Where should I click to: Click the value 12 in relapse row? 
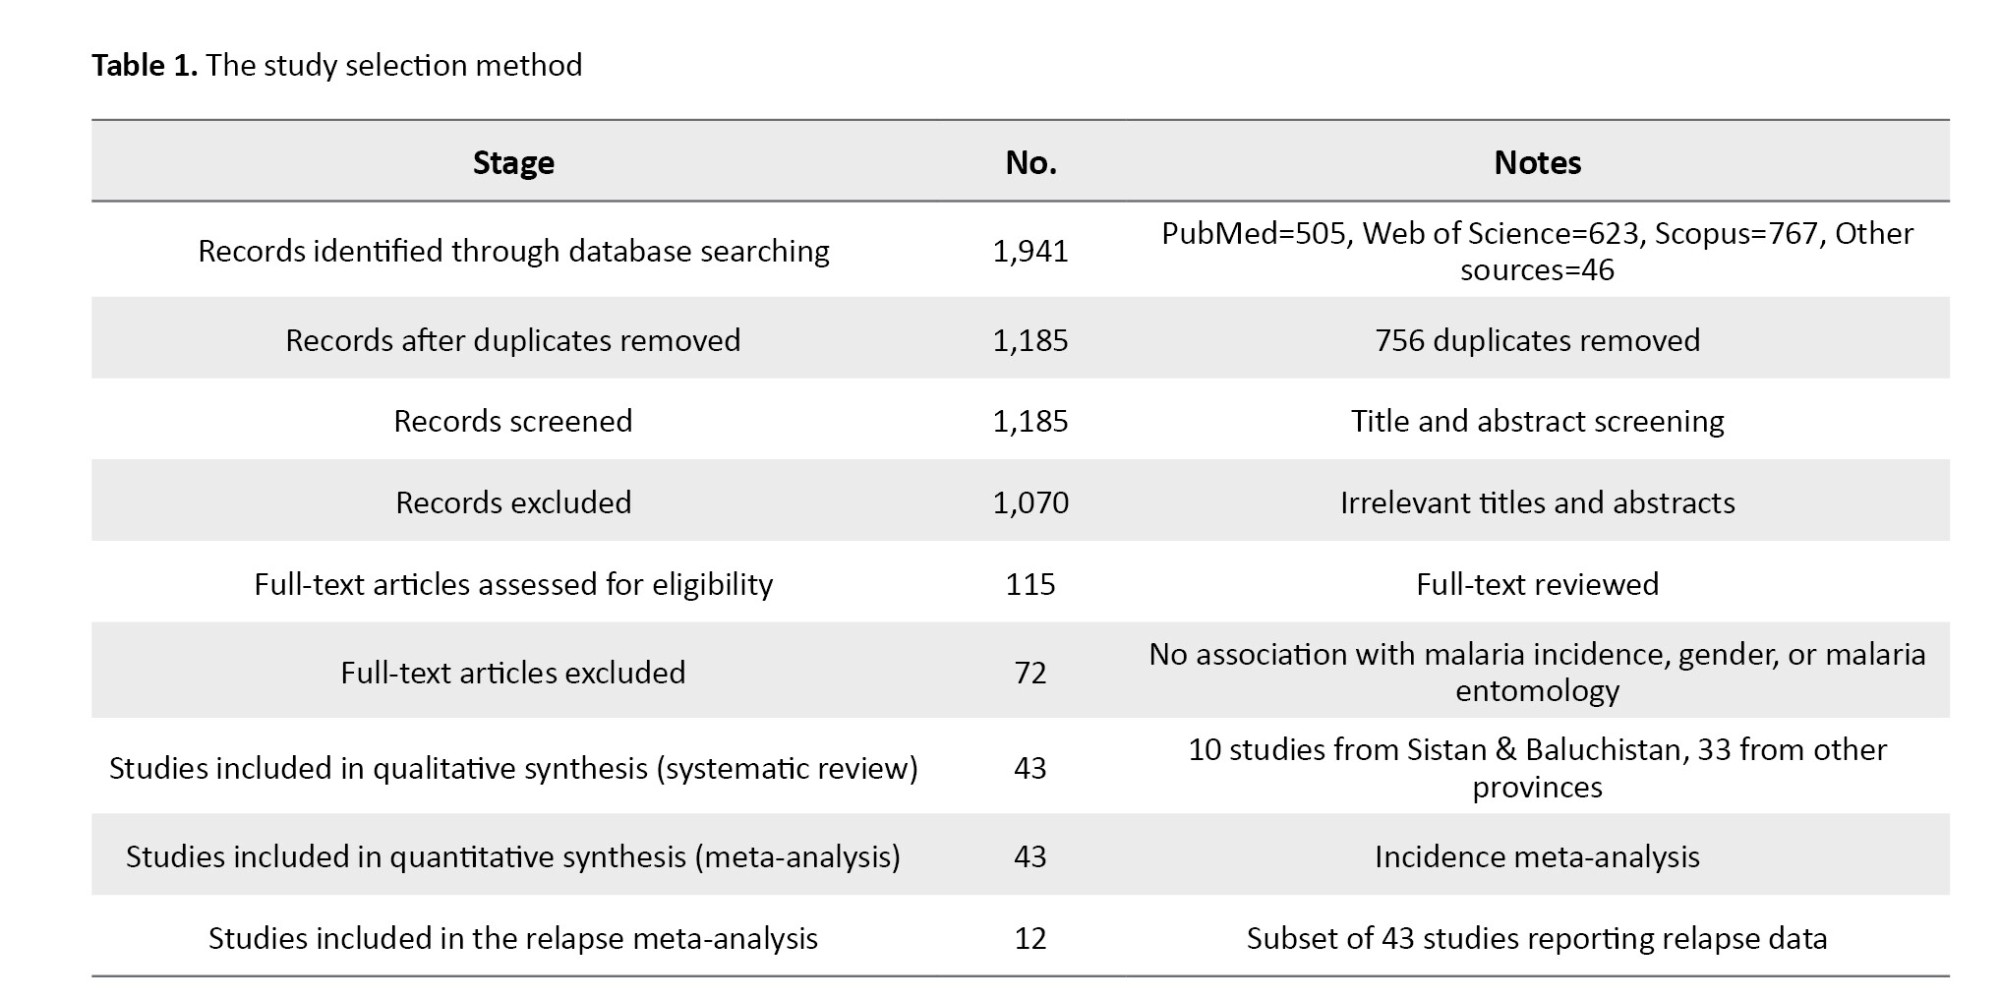[x=1030, y=938]
